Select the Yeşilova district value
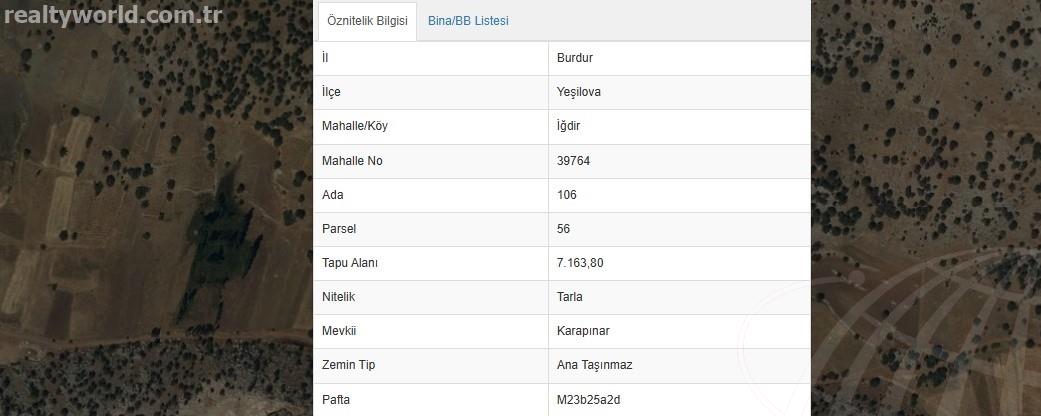This screenshot has height=416, width=1041. tap(579, 92)
